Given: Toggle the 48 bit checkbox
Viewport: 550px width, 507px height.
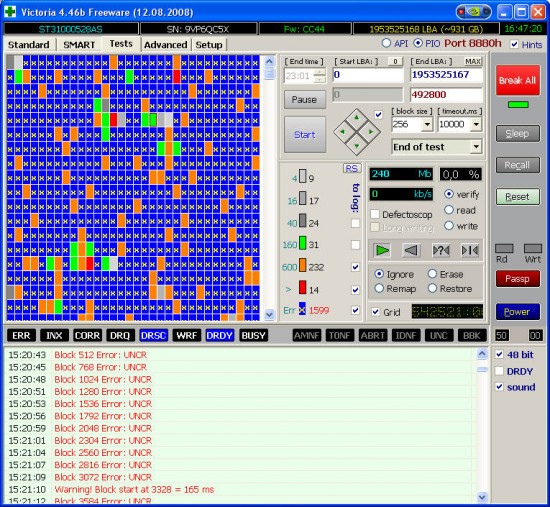Looking at the screenshot, I should click(x=499, y=354).
